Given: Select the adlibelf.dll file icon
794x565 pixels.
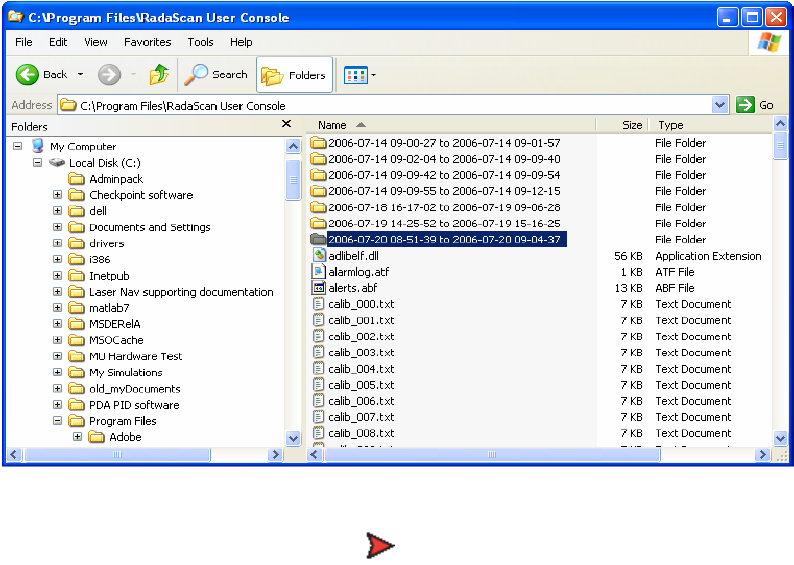Looking at the screenshot, I should tap(319, 256).
